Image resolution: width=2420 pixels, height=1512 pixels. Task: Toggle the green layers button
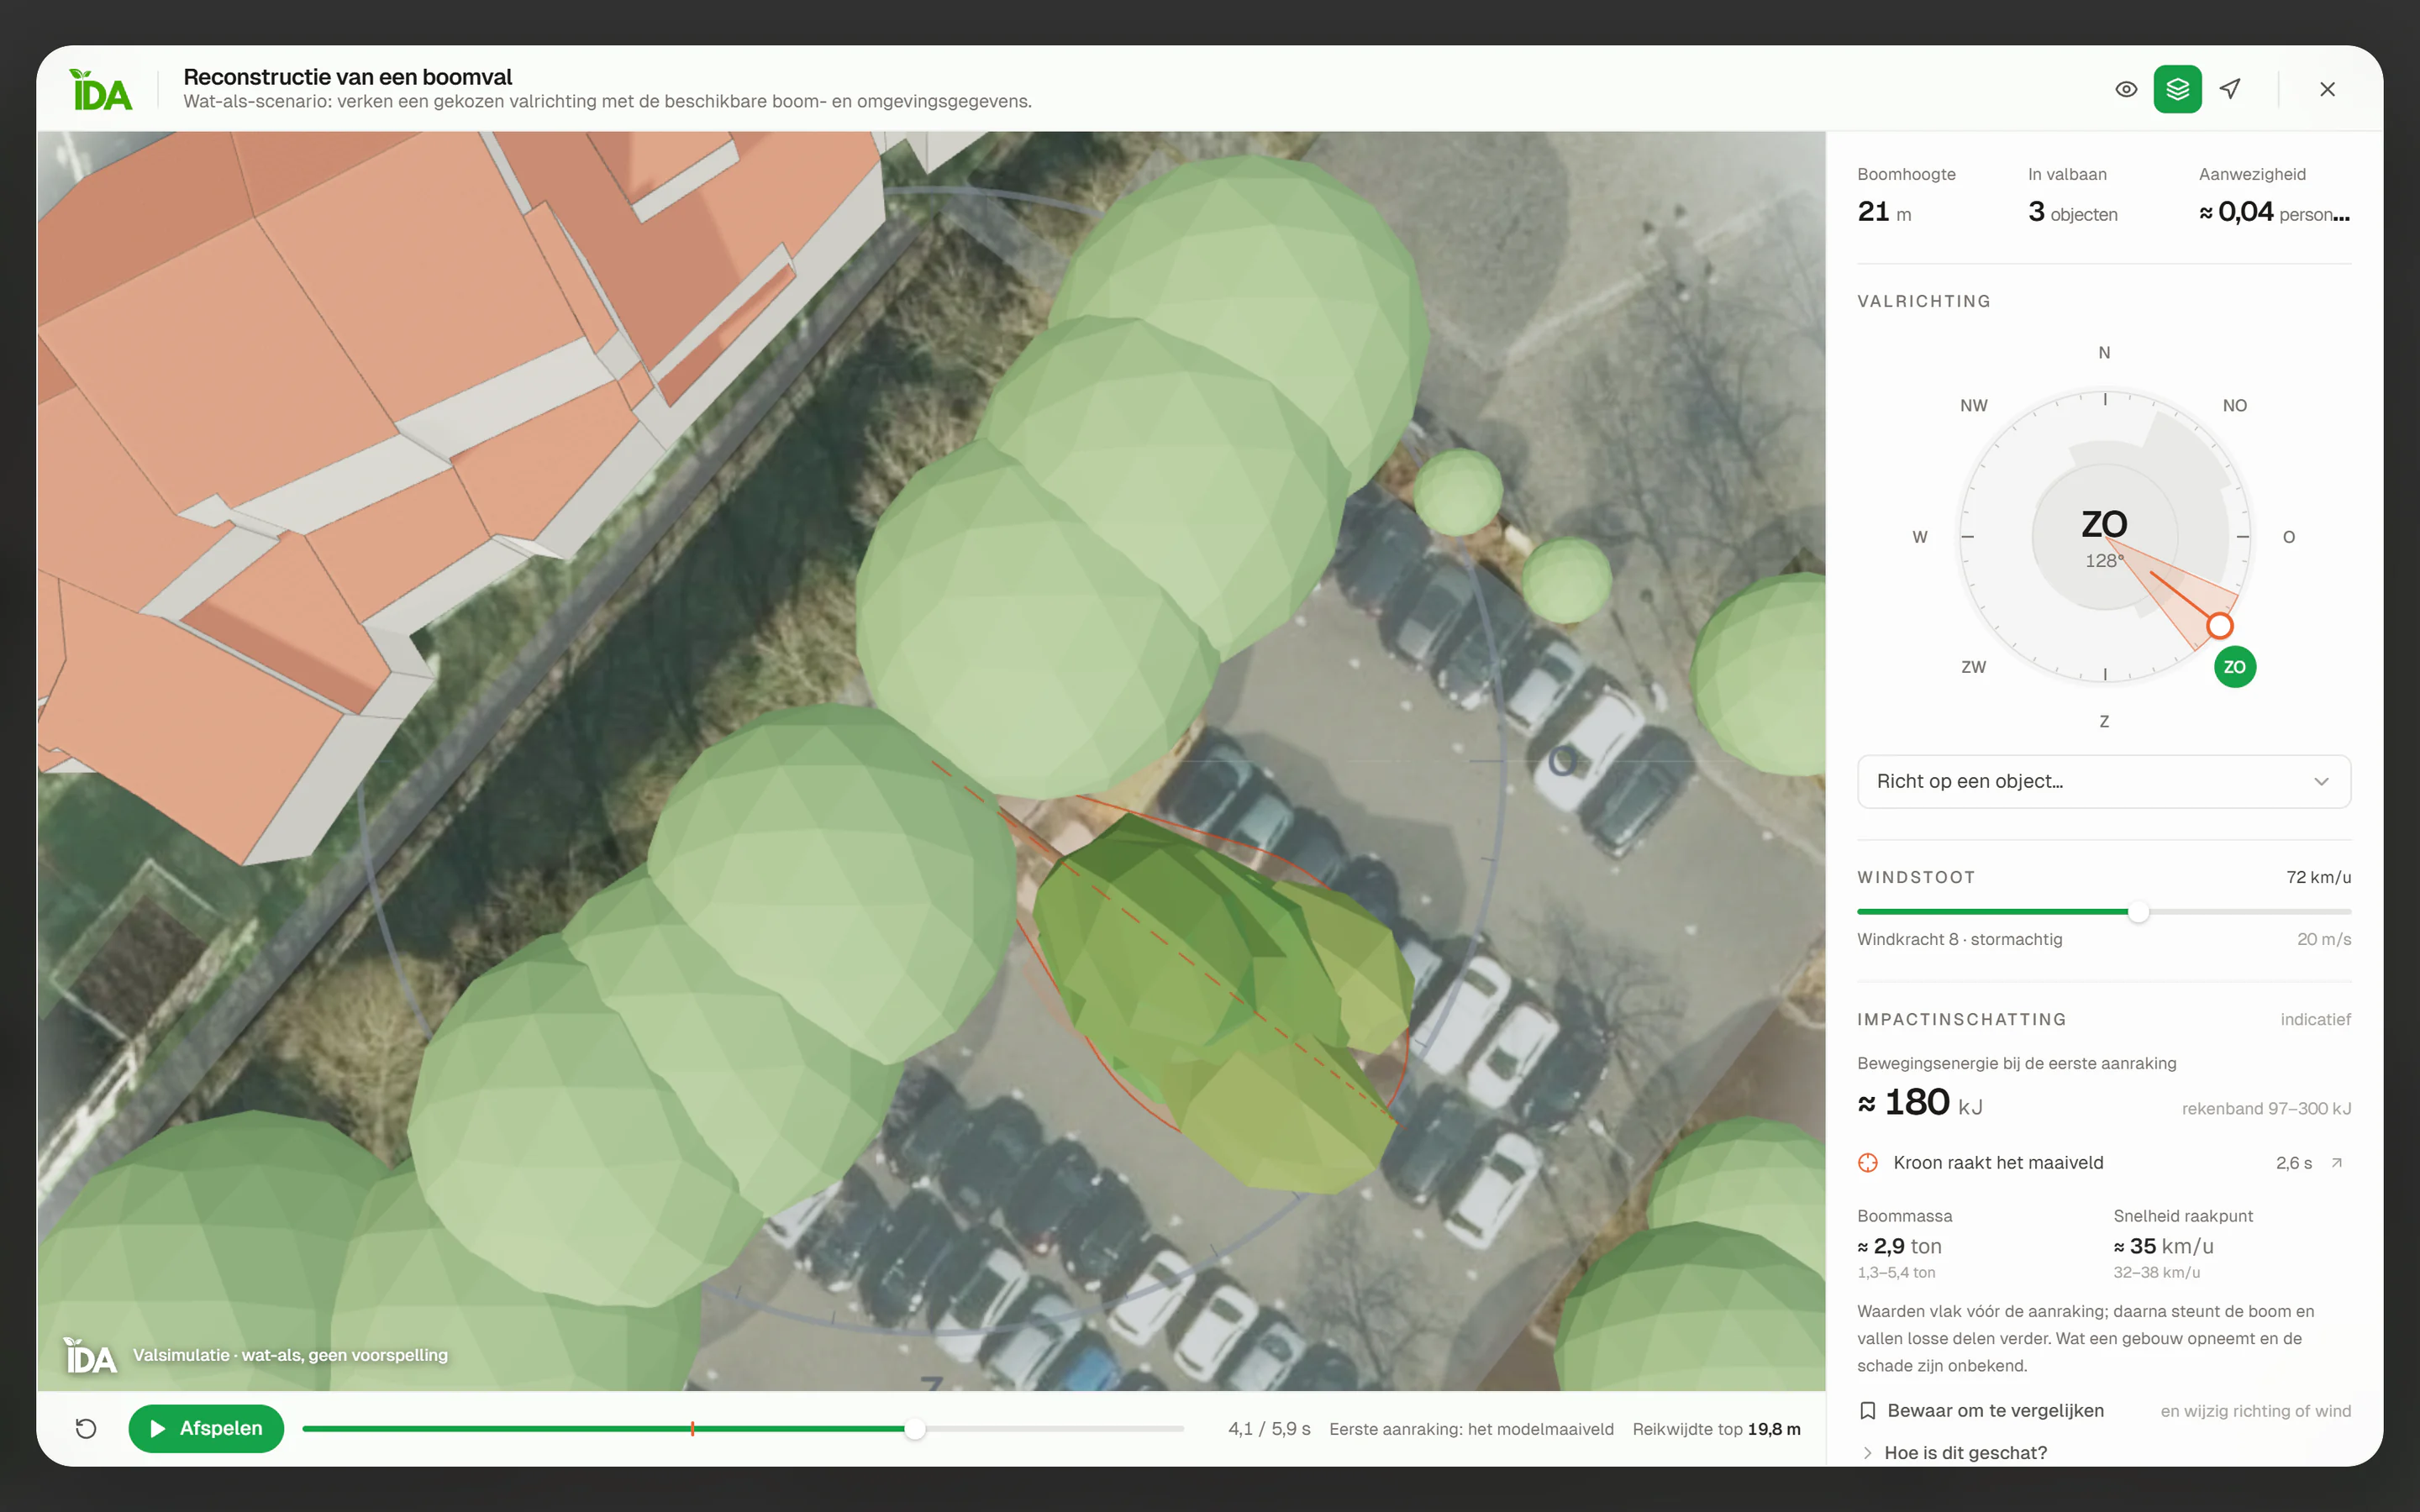pyautogui.click(x=2177, y=89)
